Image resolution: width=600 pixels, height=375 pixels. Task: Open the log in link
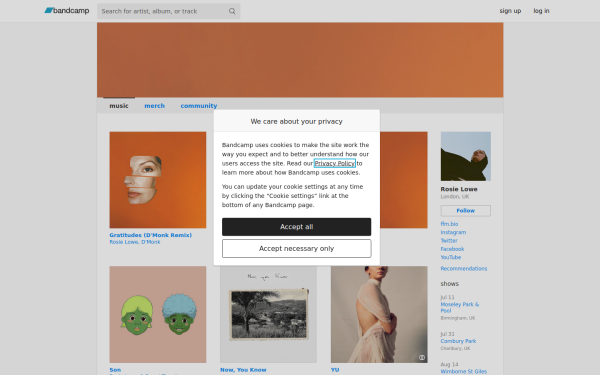[541, 11]
